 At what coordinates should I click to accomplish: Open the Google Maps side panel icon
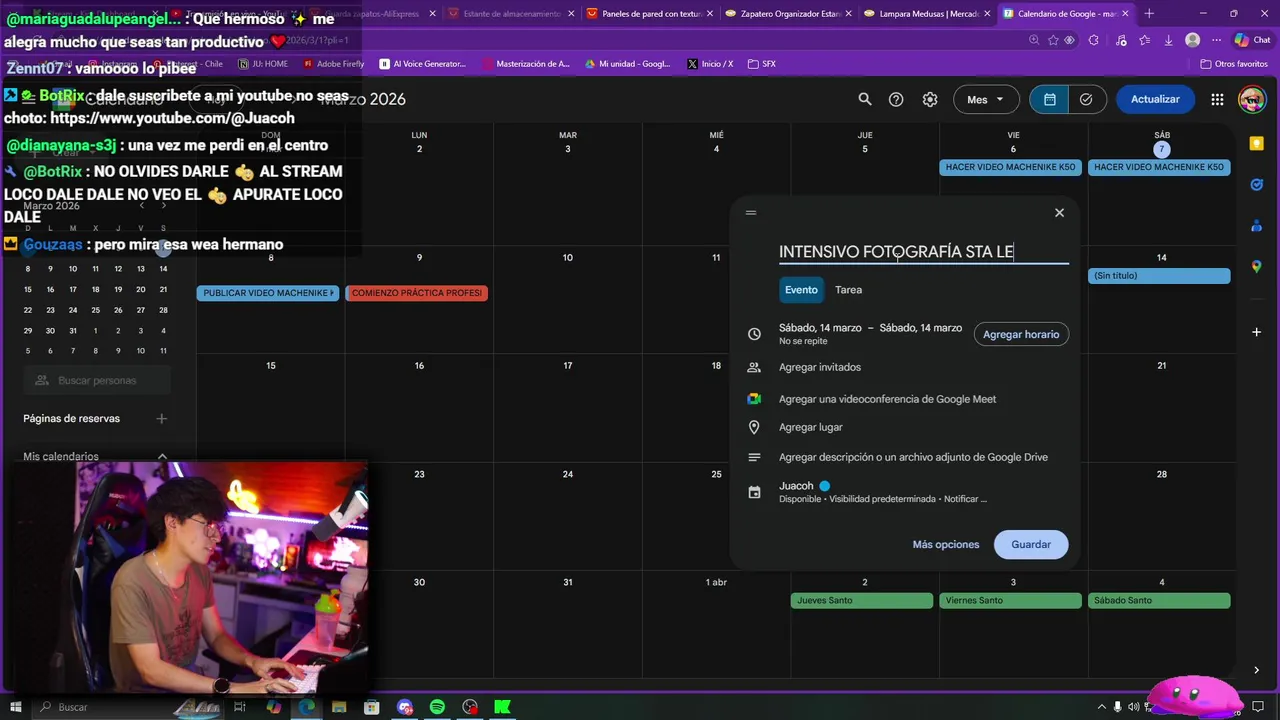coord(1257,267)
